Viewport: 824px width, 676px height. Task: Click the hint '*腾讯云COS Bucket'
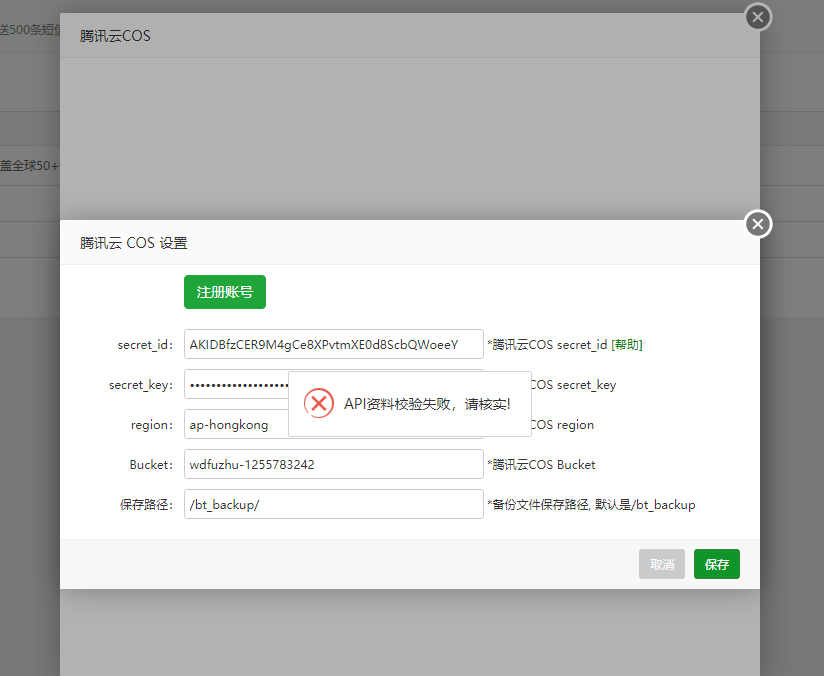click(x=541, y=465)
